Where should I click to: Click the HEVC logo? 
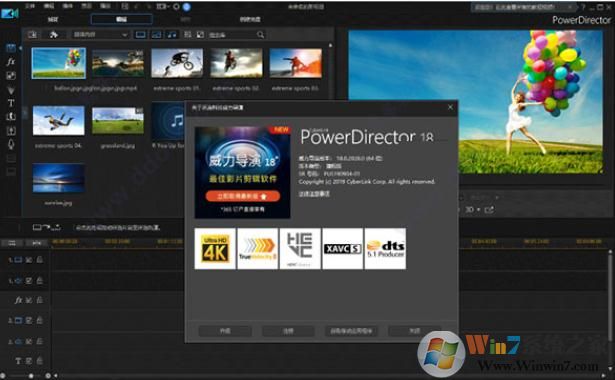pyautogui.click(x=300, y=249)
